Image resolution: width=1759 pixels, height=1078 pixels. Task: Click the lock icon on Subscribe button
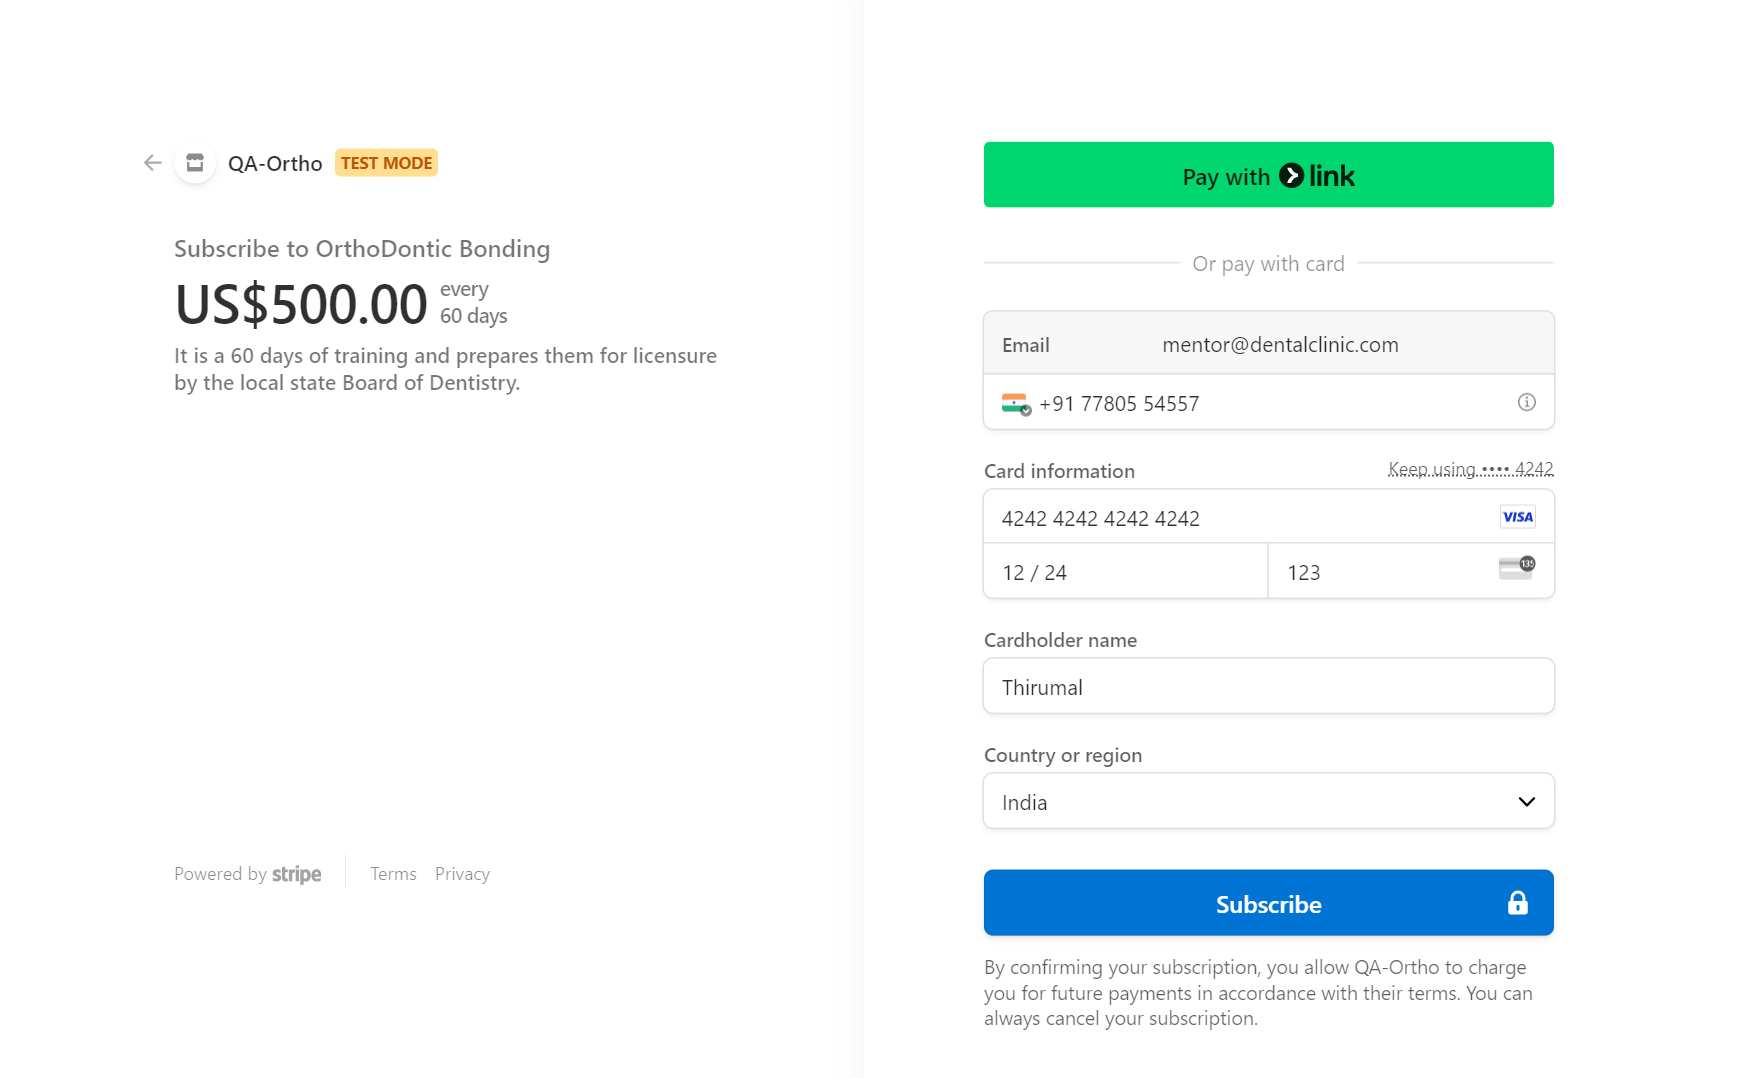pos(1517,903)
